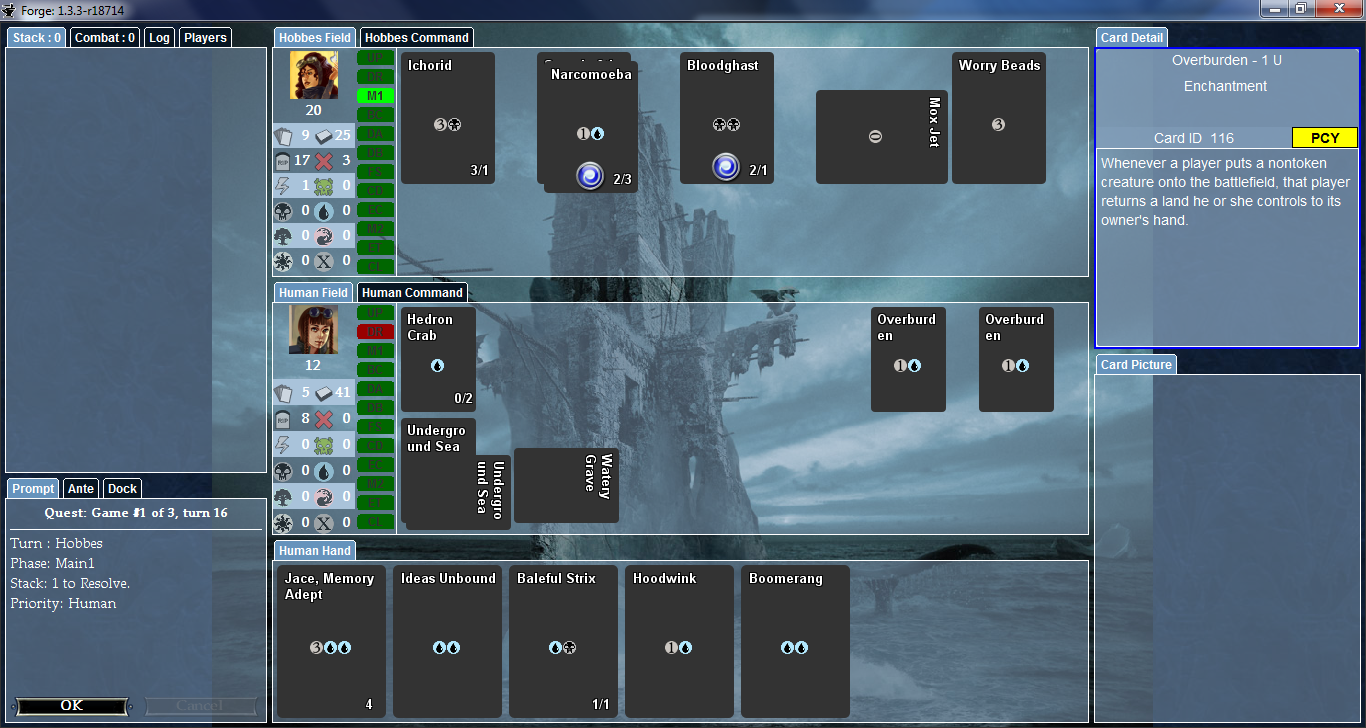Open the Human flashback lightning icon
The image size is (1366, 728).
tap(283, 444)
